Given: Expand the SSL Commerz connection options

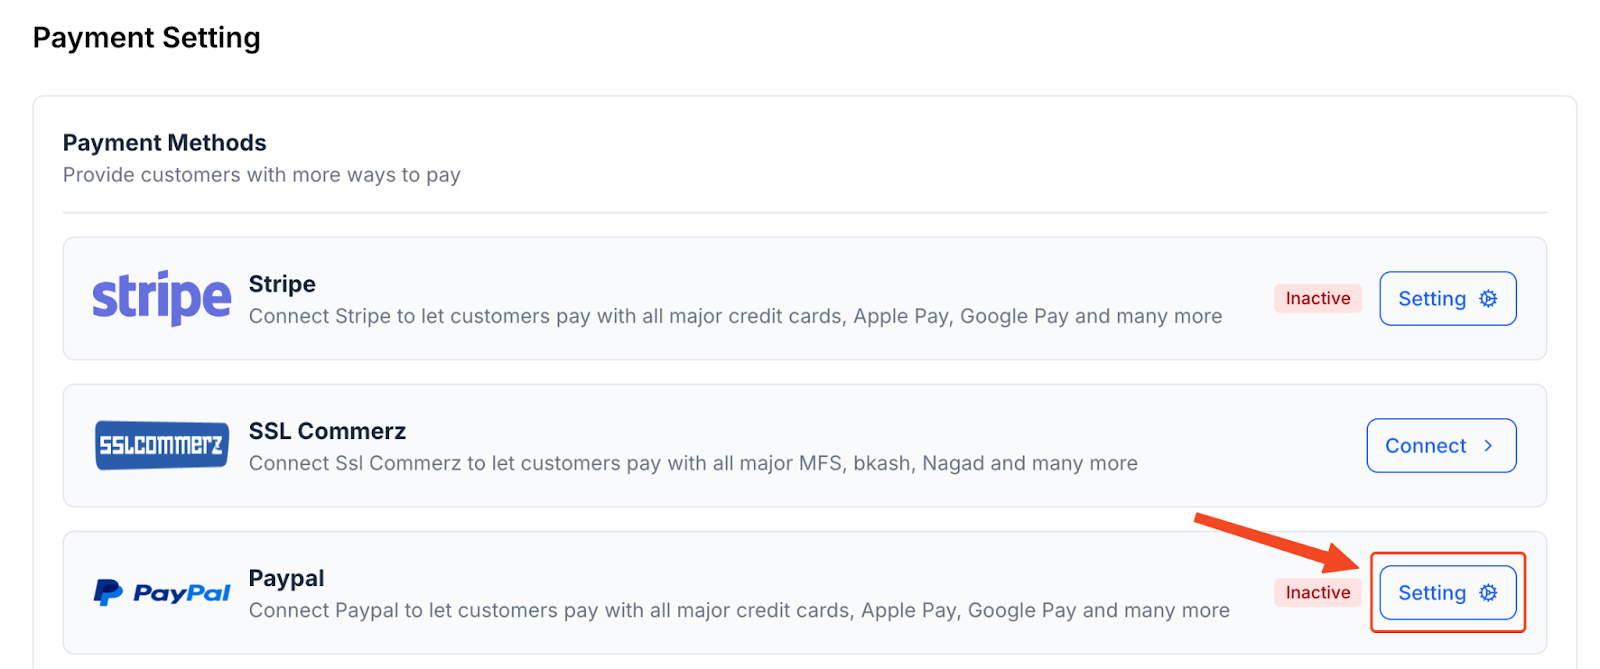Looking at the screenshot, I should pos(1440,446).
